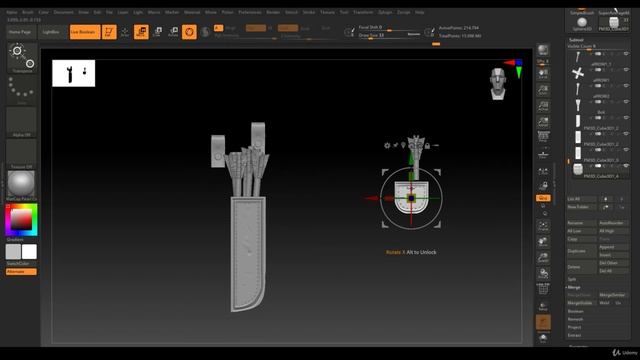Open the stroke type selector
Image resolution: width=640 pixels, height=360 pixels.
22,90
